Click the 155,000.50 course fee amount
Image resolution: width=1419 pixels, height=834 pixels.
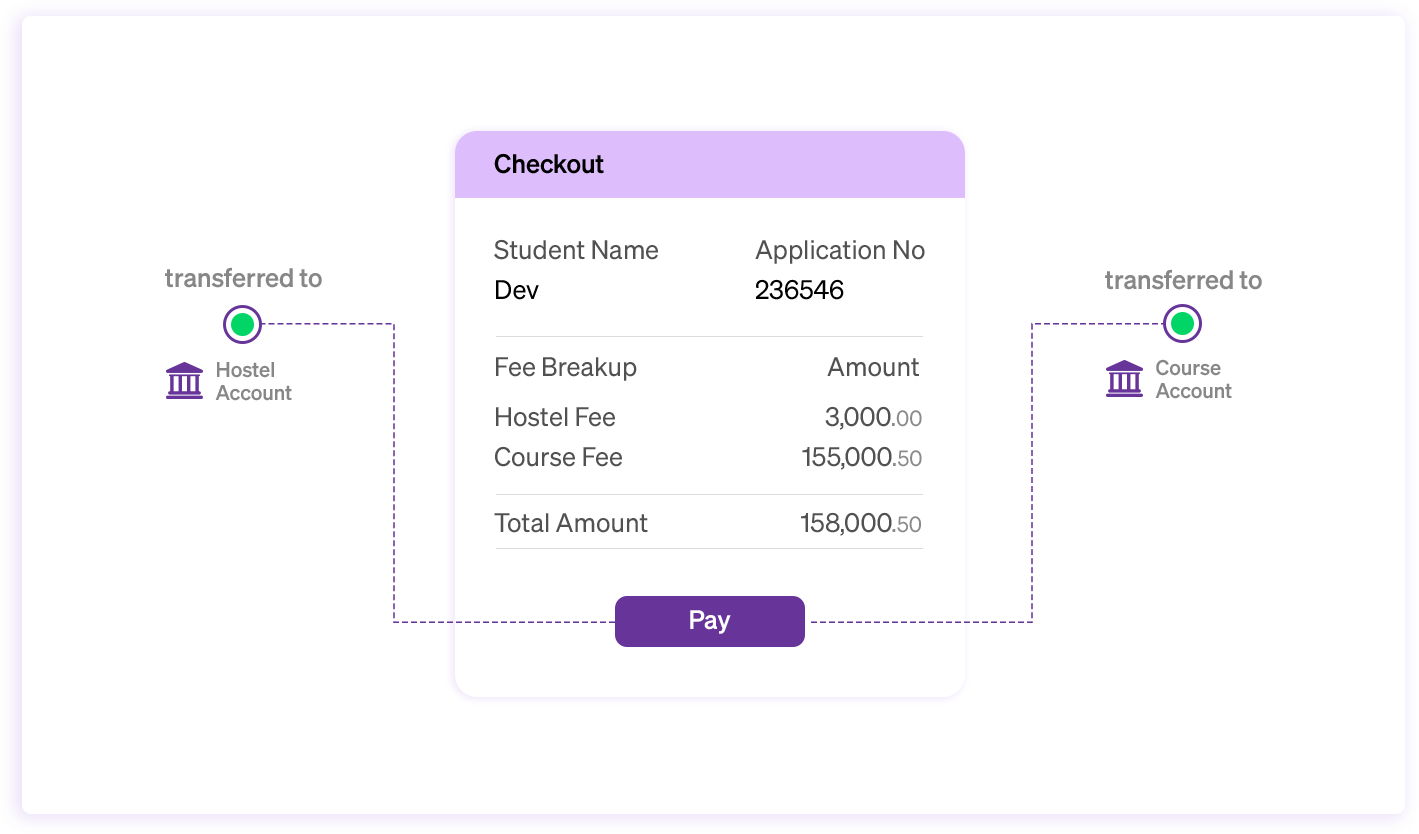tap(861, 457)
